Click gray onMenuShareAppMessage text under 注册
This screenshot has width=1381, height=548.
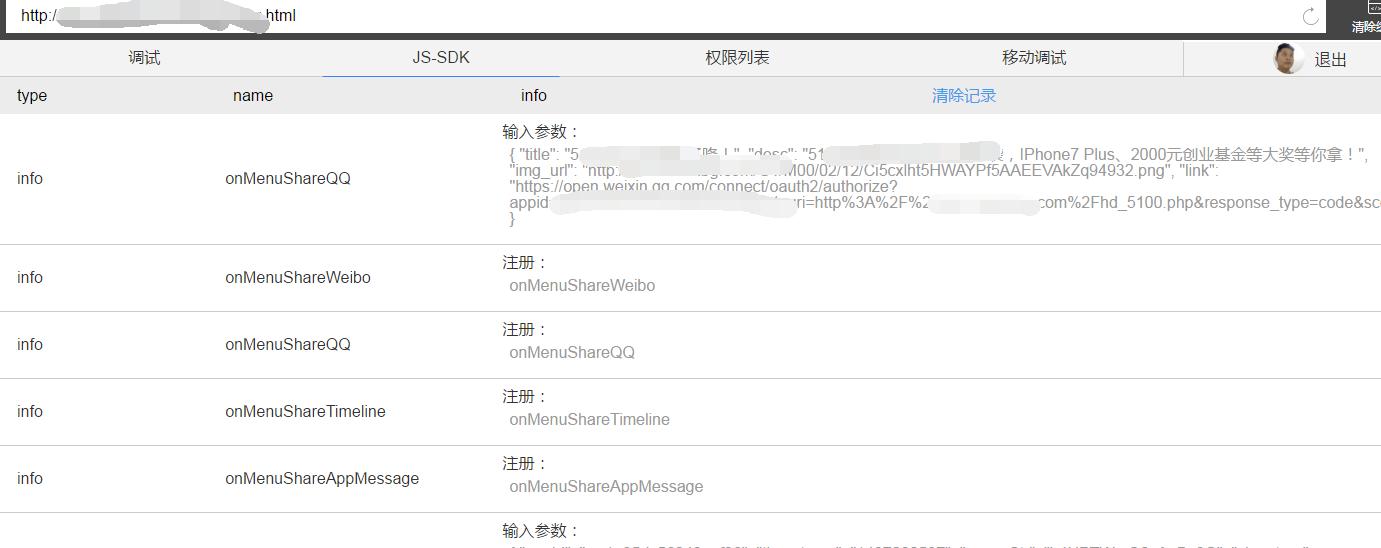coord(606,487)
